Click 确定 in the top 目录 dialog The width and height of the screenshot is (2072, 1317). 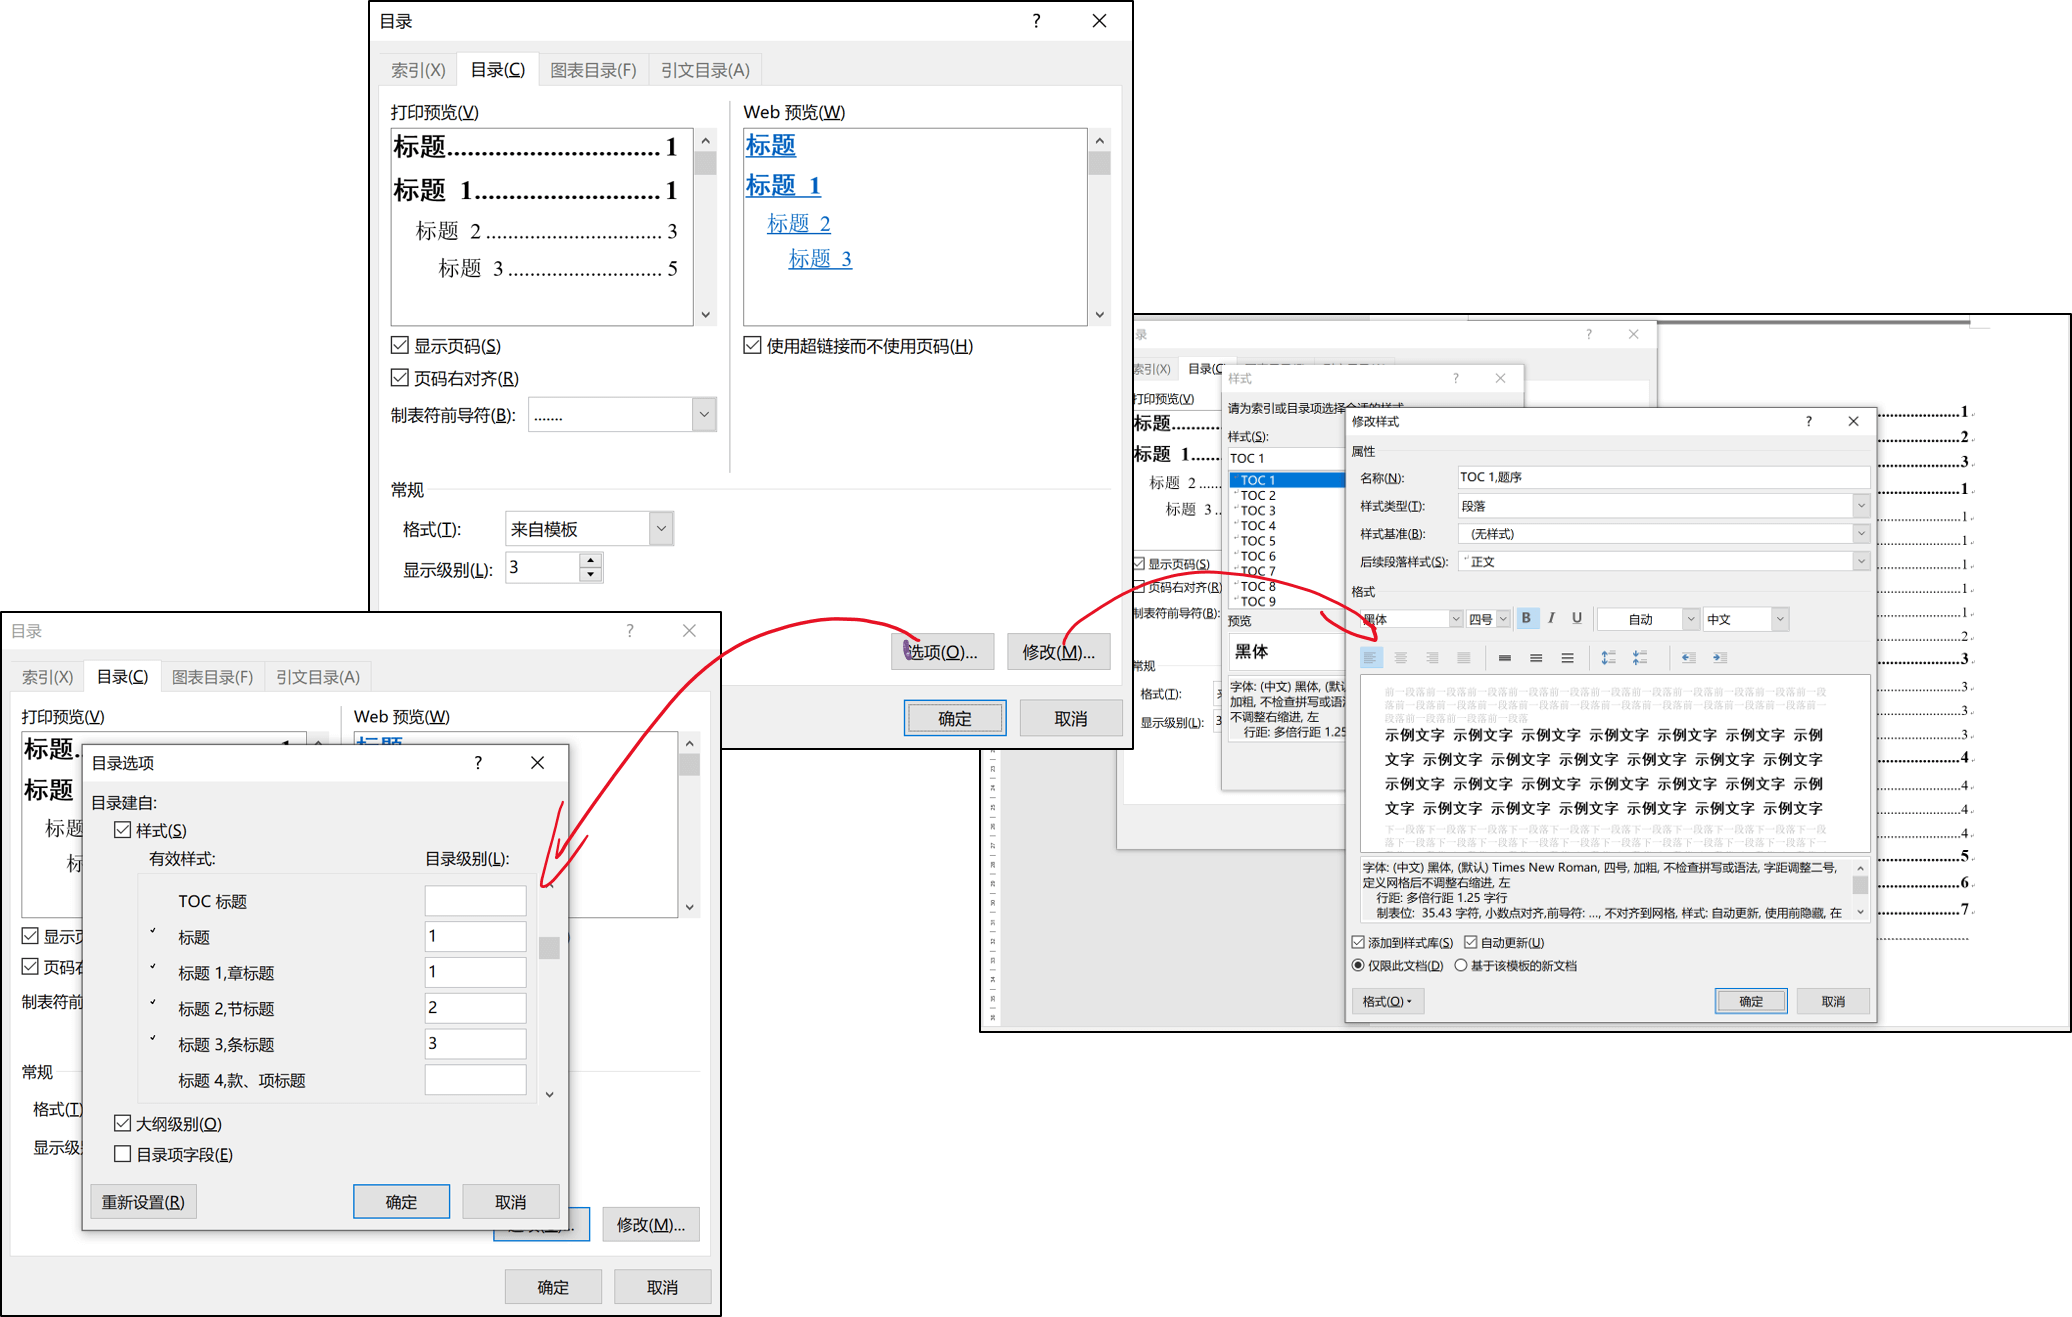click(955, 718)
